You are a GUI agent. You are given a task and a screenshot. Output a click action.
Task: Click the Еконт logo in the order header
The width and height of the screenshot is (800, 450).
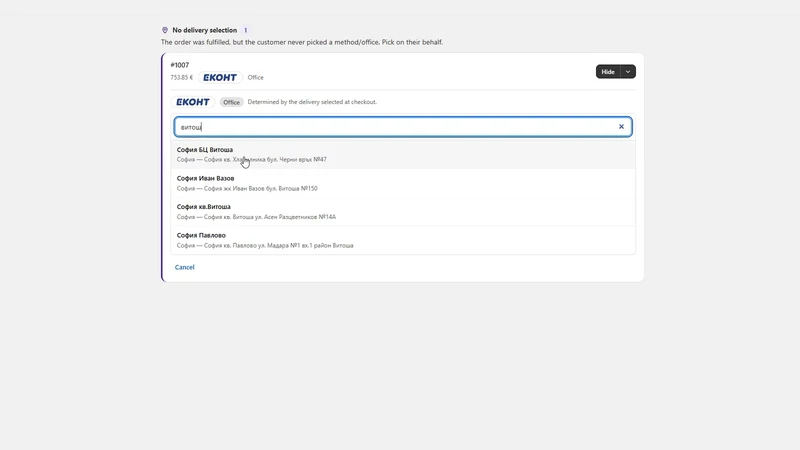click(x=220, y=78)
